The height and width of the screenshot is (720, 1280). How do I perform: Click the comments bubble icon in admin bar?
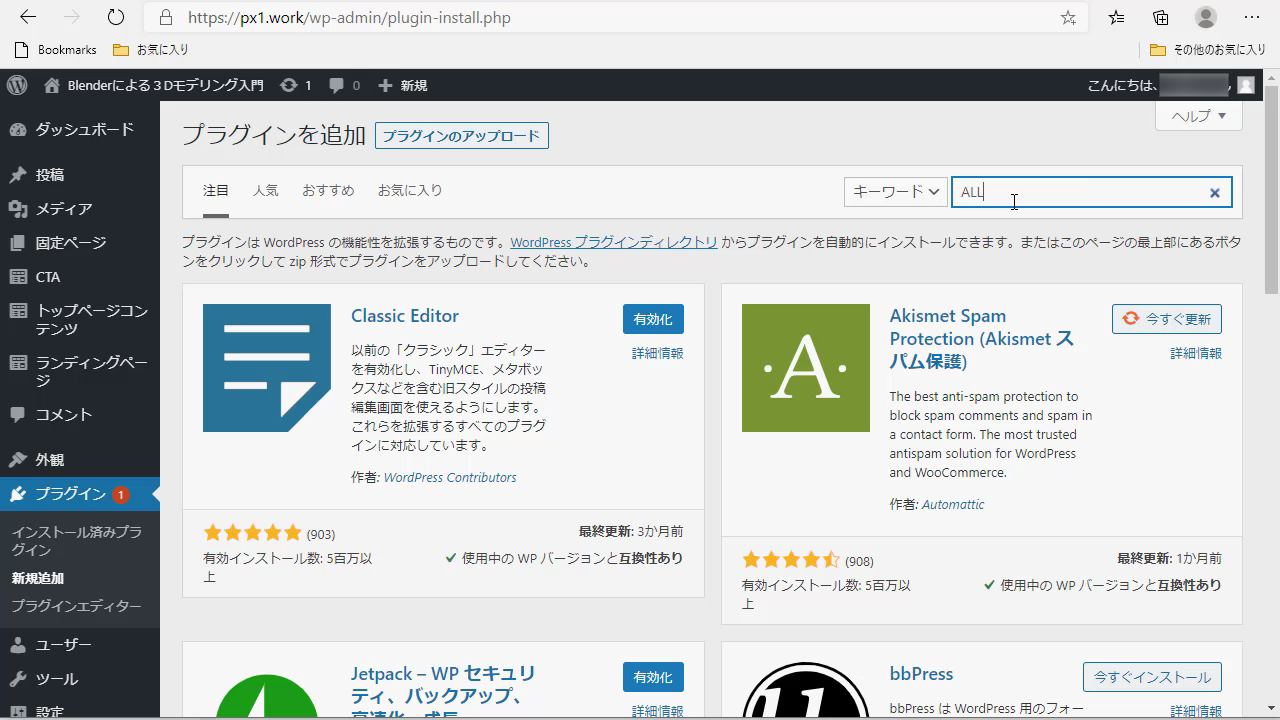point(337,85)
